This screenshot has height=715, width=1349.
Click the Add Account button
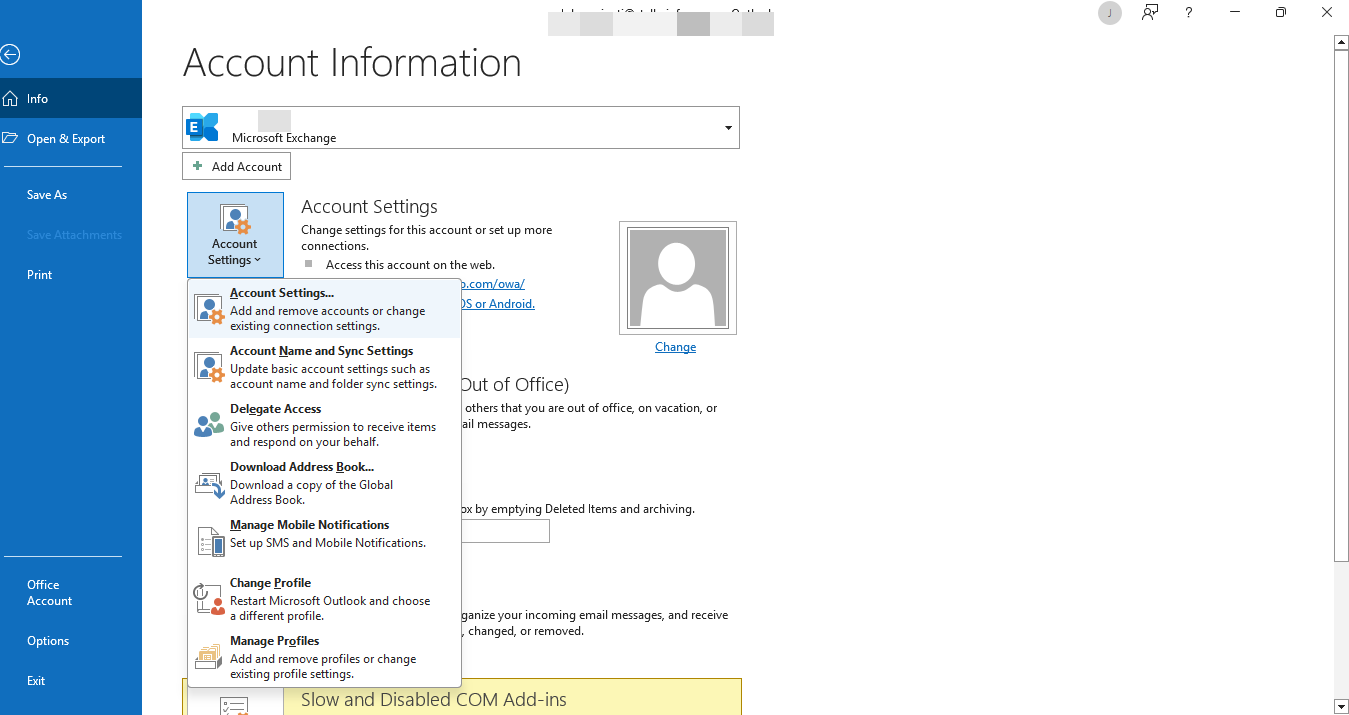point(236,166)
